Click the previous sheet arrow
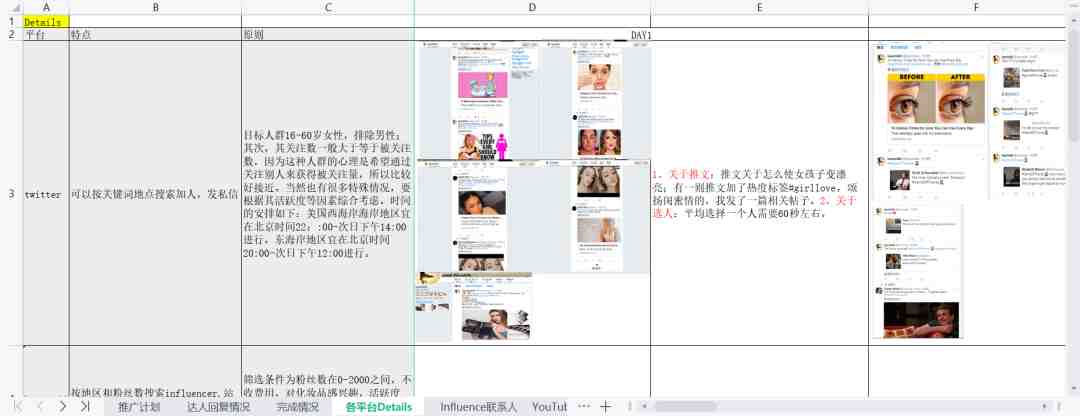 40,406
